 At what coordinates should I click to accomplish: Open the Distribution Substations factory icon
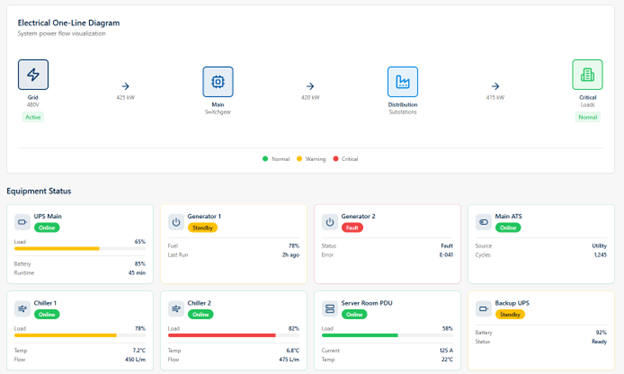point(402,82)
